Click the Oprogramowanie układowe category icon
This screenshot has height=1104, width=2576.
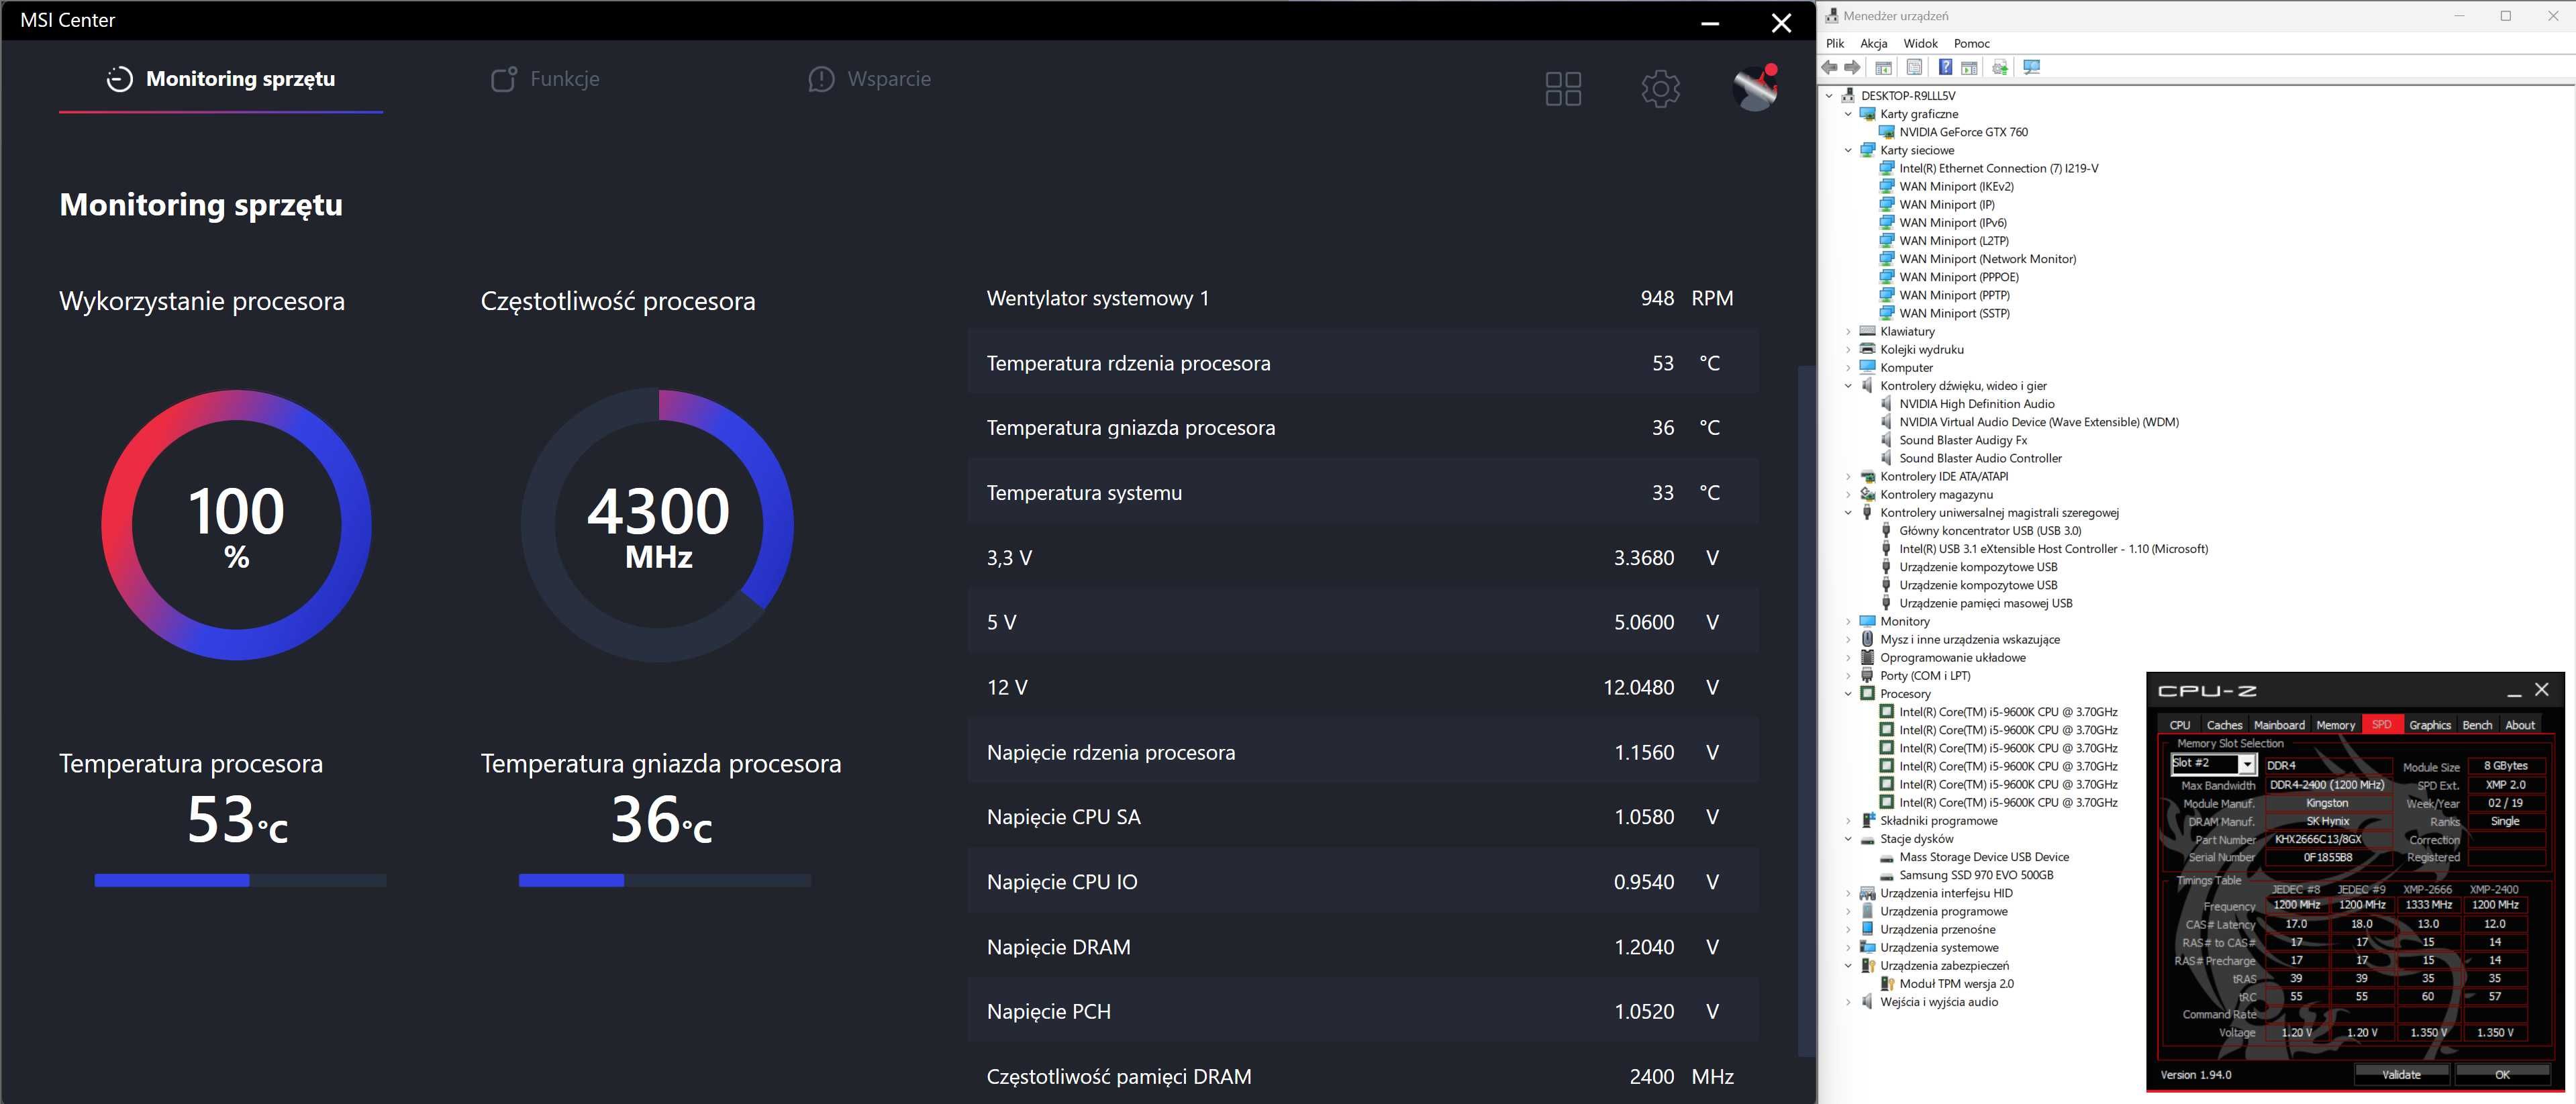click(x=1867, y=658)
